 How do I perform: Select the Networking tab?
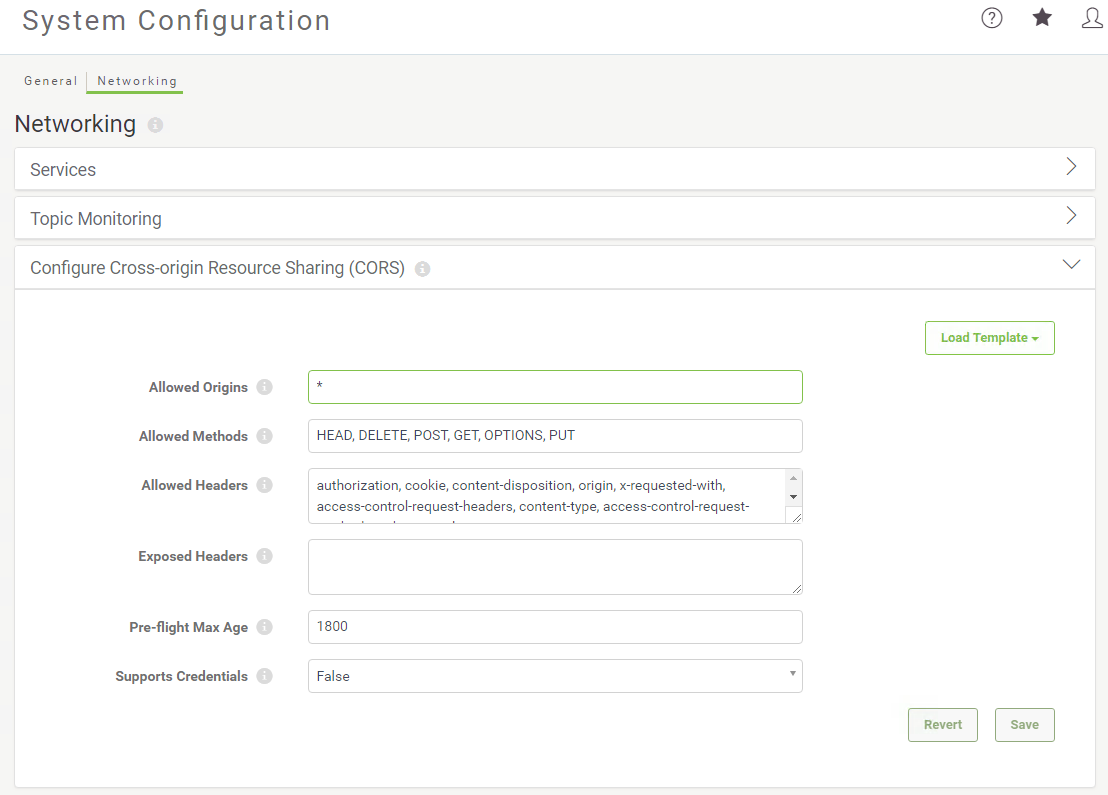[137, 81]
